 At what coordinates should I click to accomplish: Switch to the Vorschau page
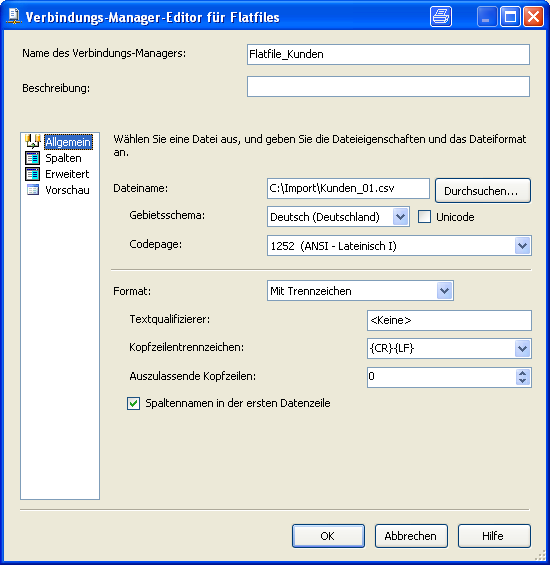click(67, 190)
